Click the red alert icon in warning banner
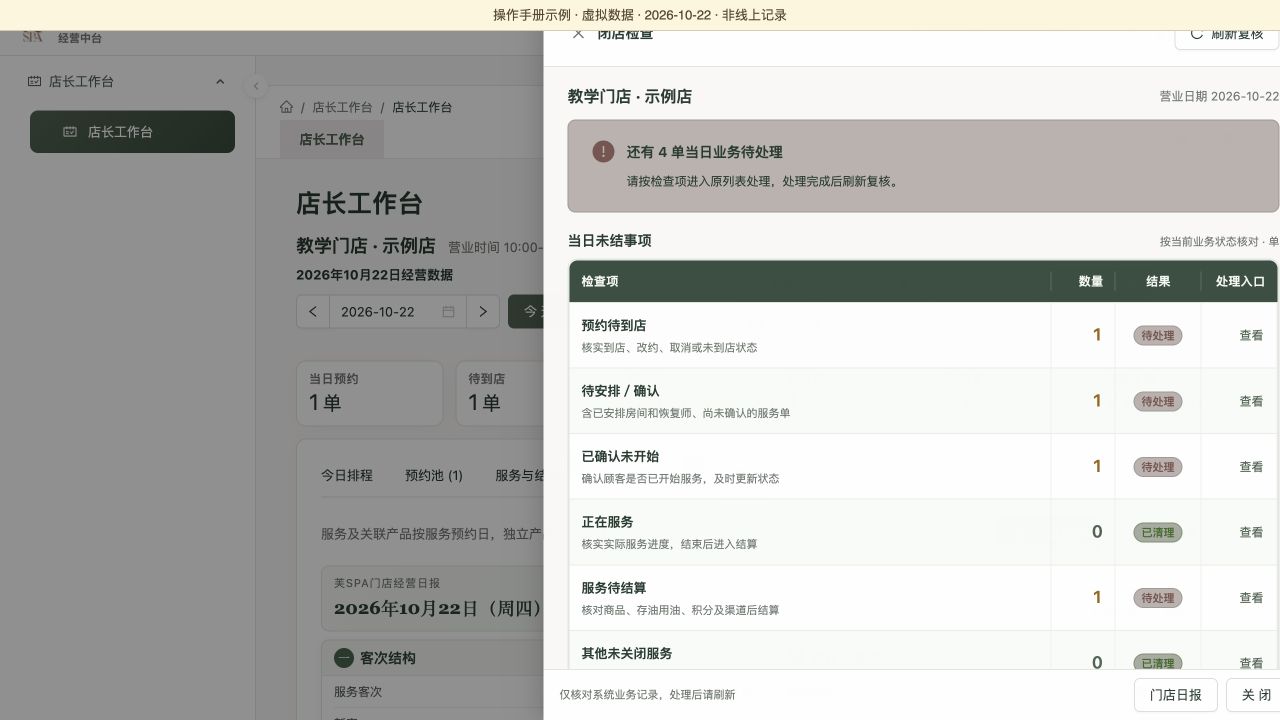Image resolution: width=1280 pixels, height=720 pixels. (x=603, y=151)
